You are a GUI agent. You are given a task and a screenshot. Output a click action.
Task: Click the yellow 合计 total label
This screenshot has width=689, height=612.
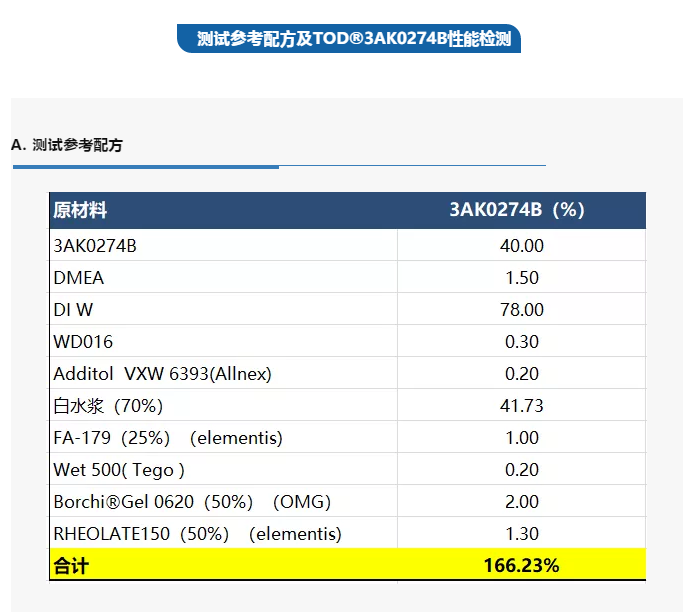[x=71, y=566]
